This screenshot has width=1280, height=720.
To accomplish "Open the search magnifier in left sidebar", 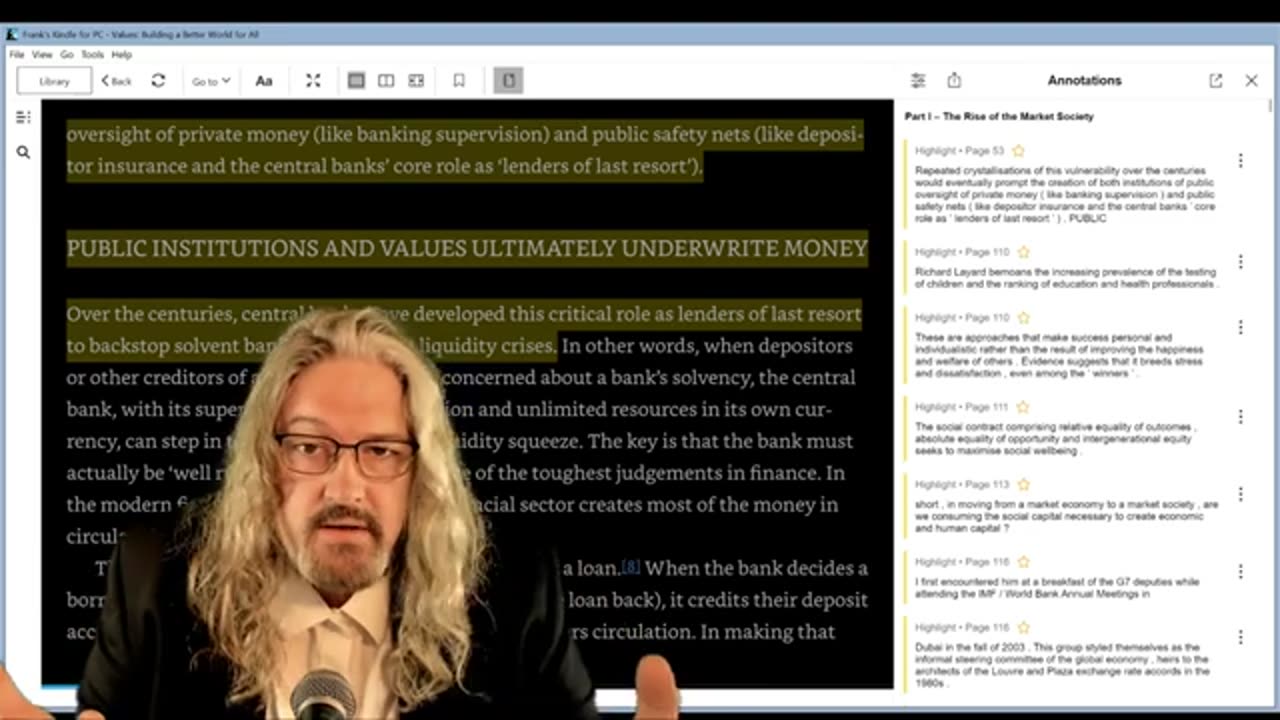I will [x=23, y=153].
